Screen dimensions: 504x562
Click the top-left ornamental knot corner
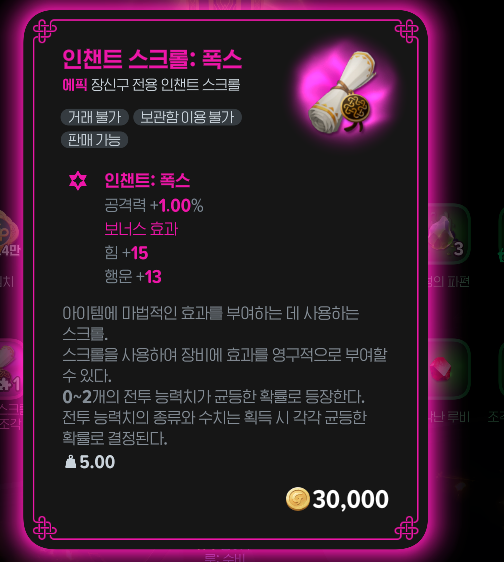click(x=45, y=32)
